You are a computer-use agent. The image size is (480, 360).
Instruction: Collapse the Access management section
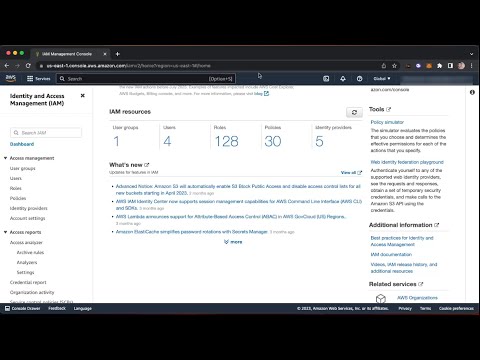5,158
